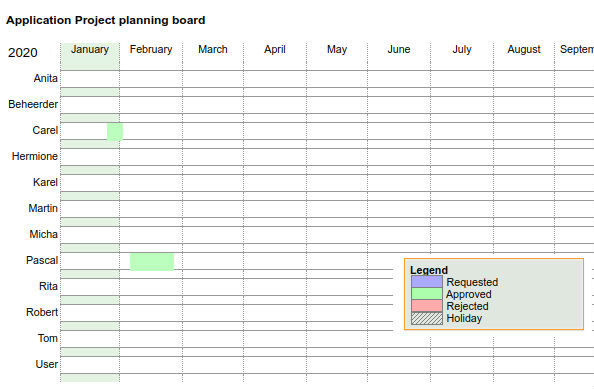Choose the August month header
The height and width of the screenshot is (389, 594).
(x=524, y=50)
